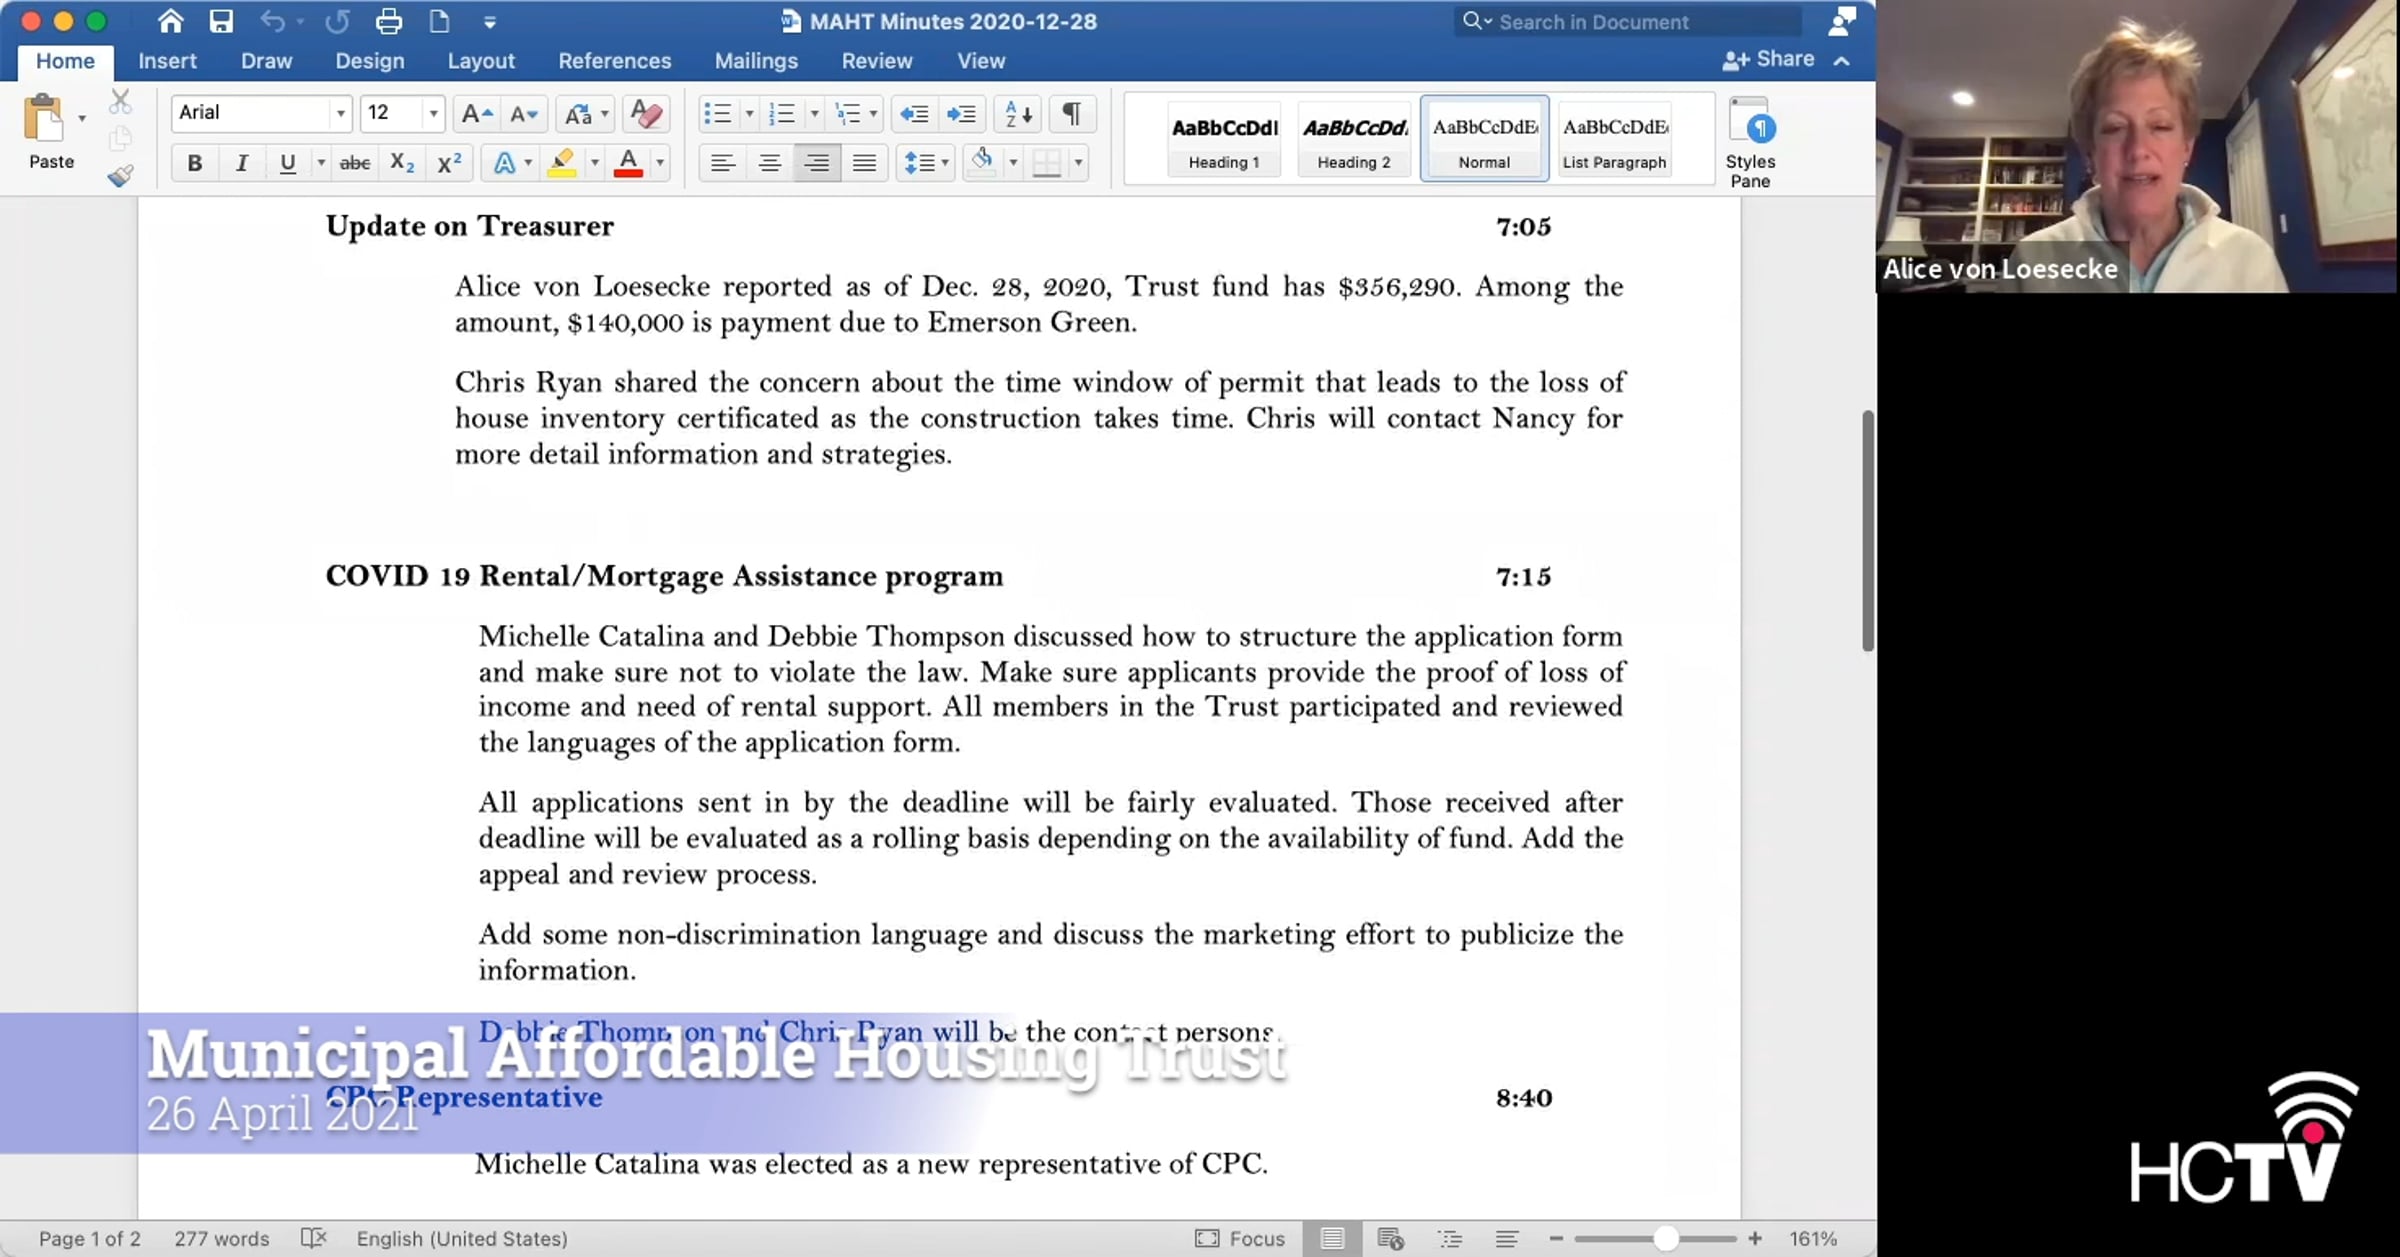Click the vertical scrollbar thumb

(1867, 531)
